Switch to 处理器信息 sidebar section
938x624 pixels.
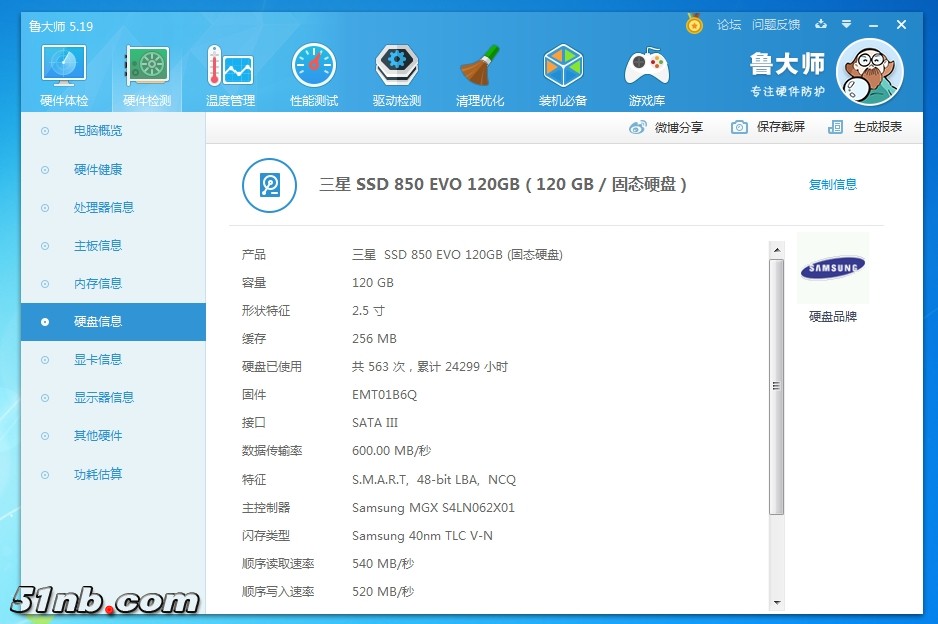click(x=103, y=208)
